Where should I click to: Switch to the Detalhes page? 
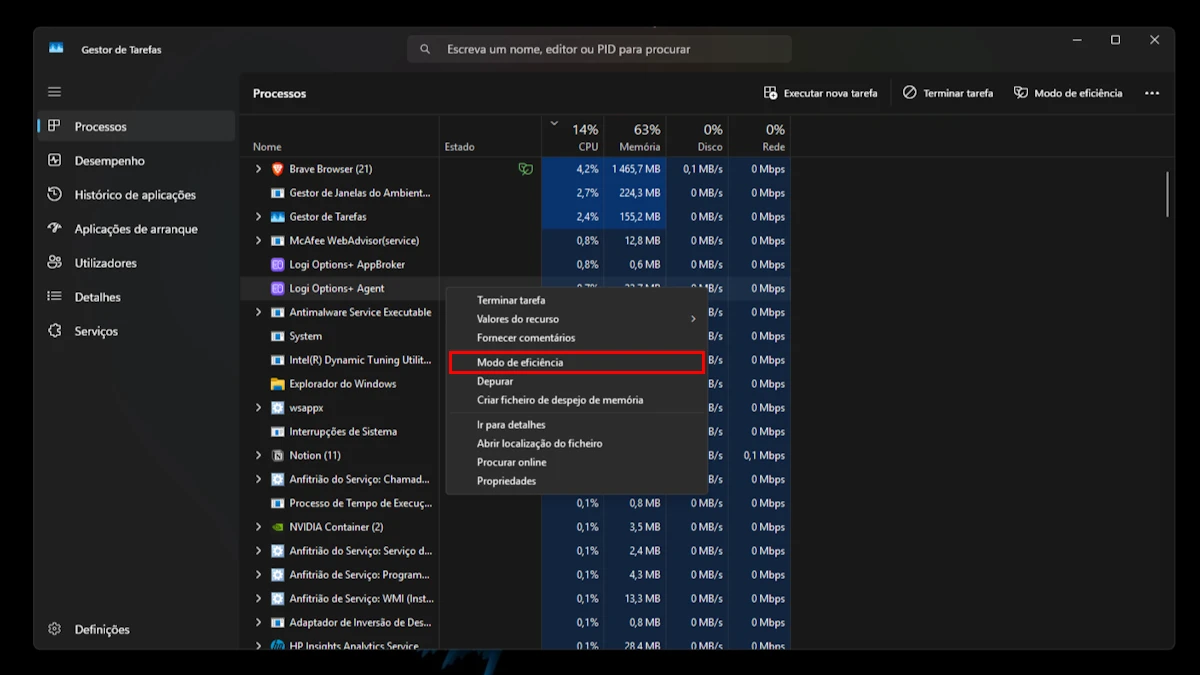[x=97, y=297]
